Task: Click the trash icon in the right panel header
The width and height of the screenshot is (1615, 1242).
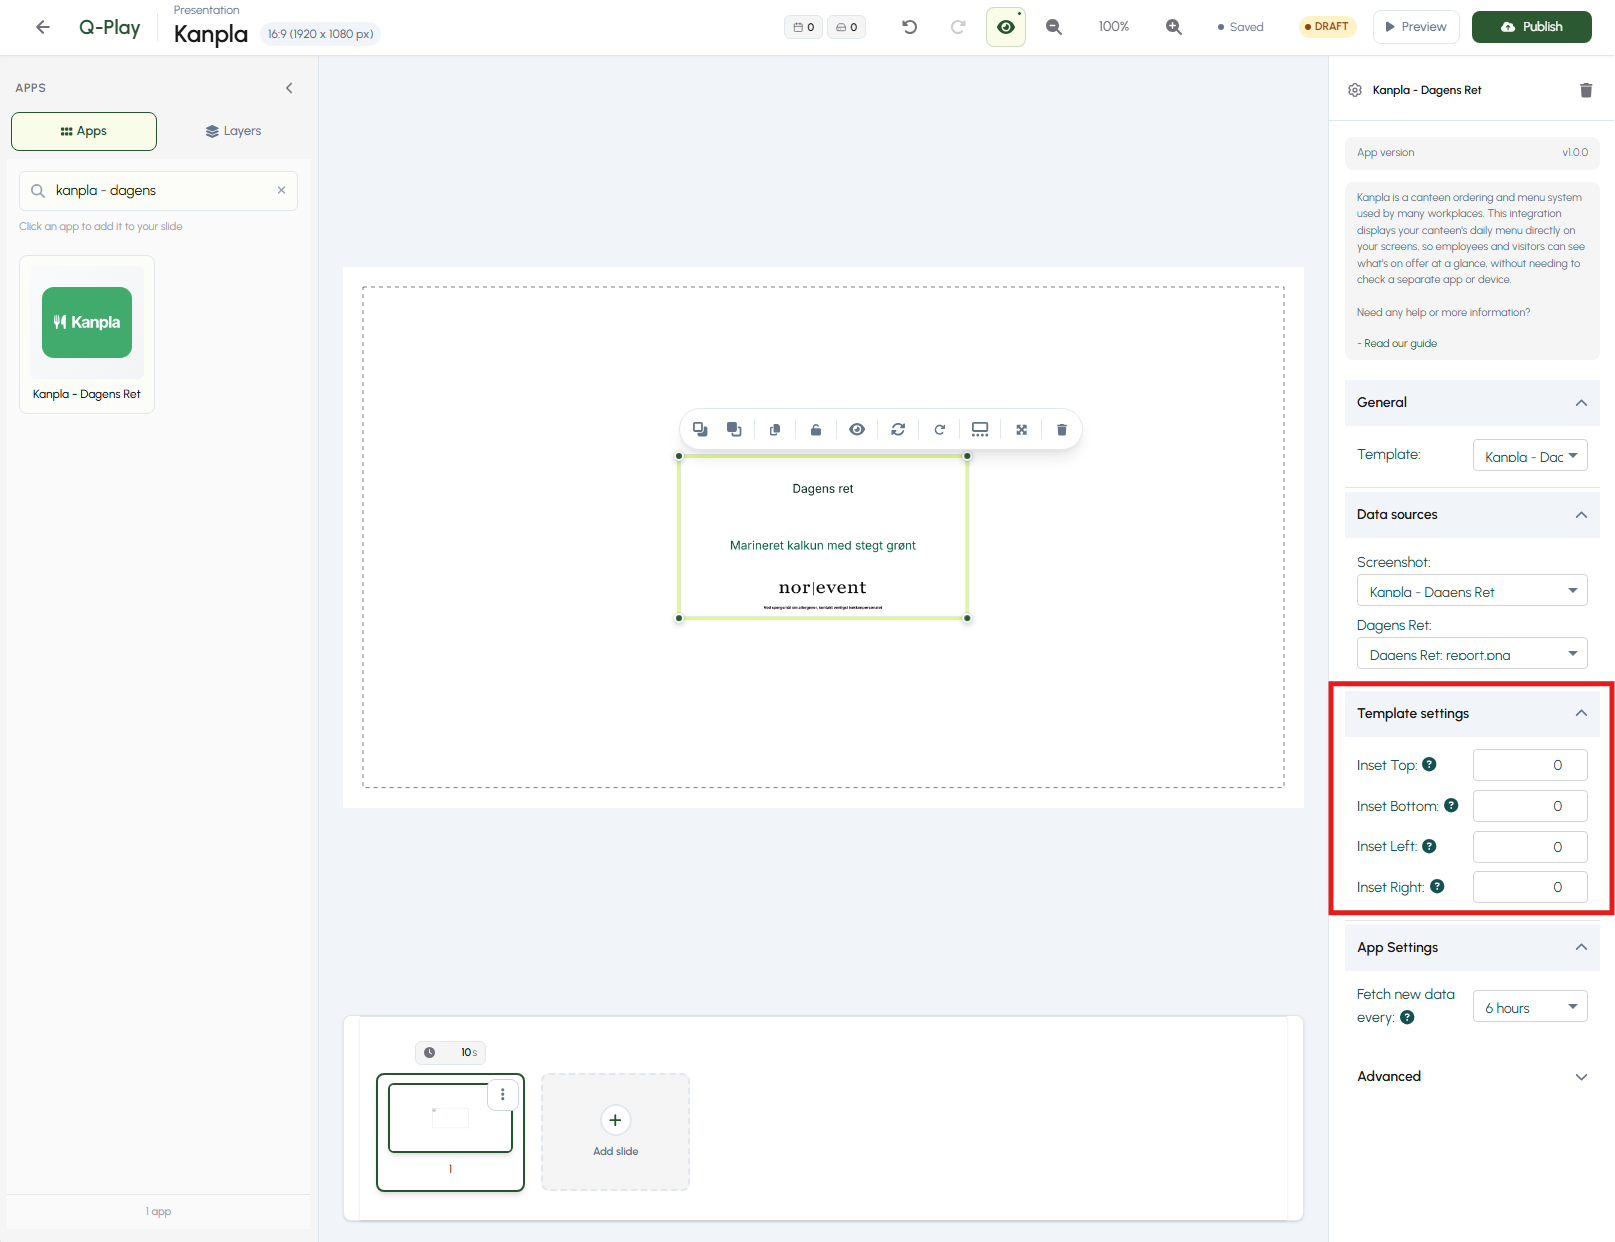Action: tap(1586, 90)
